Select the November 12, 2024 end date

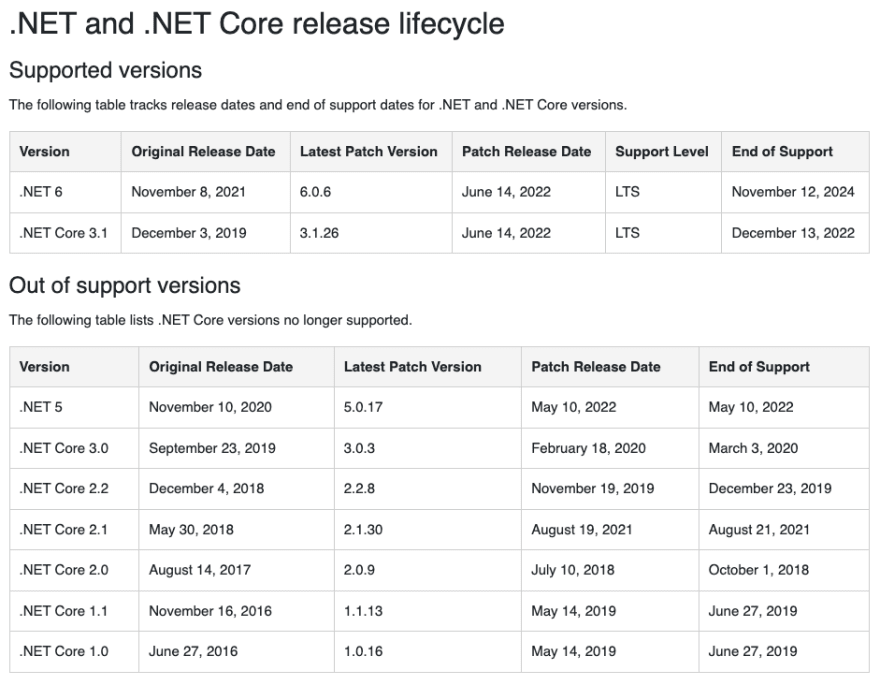793,192
